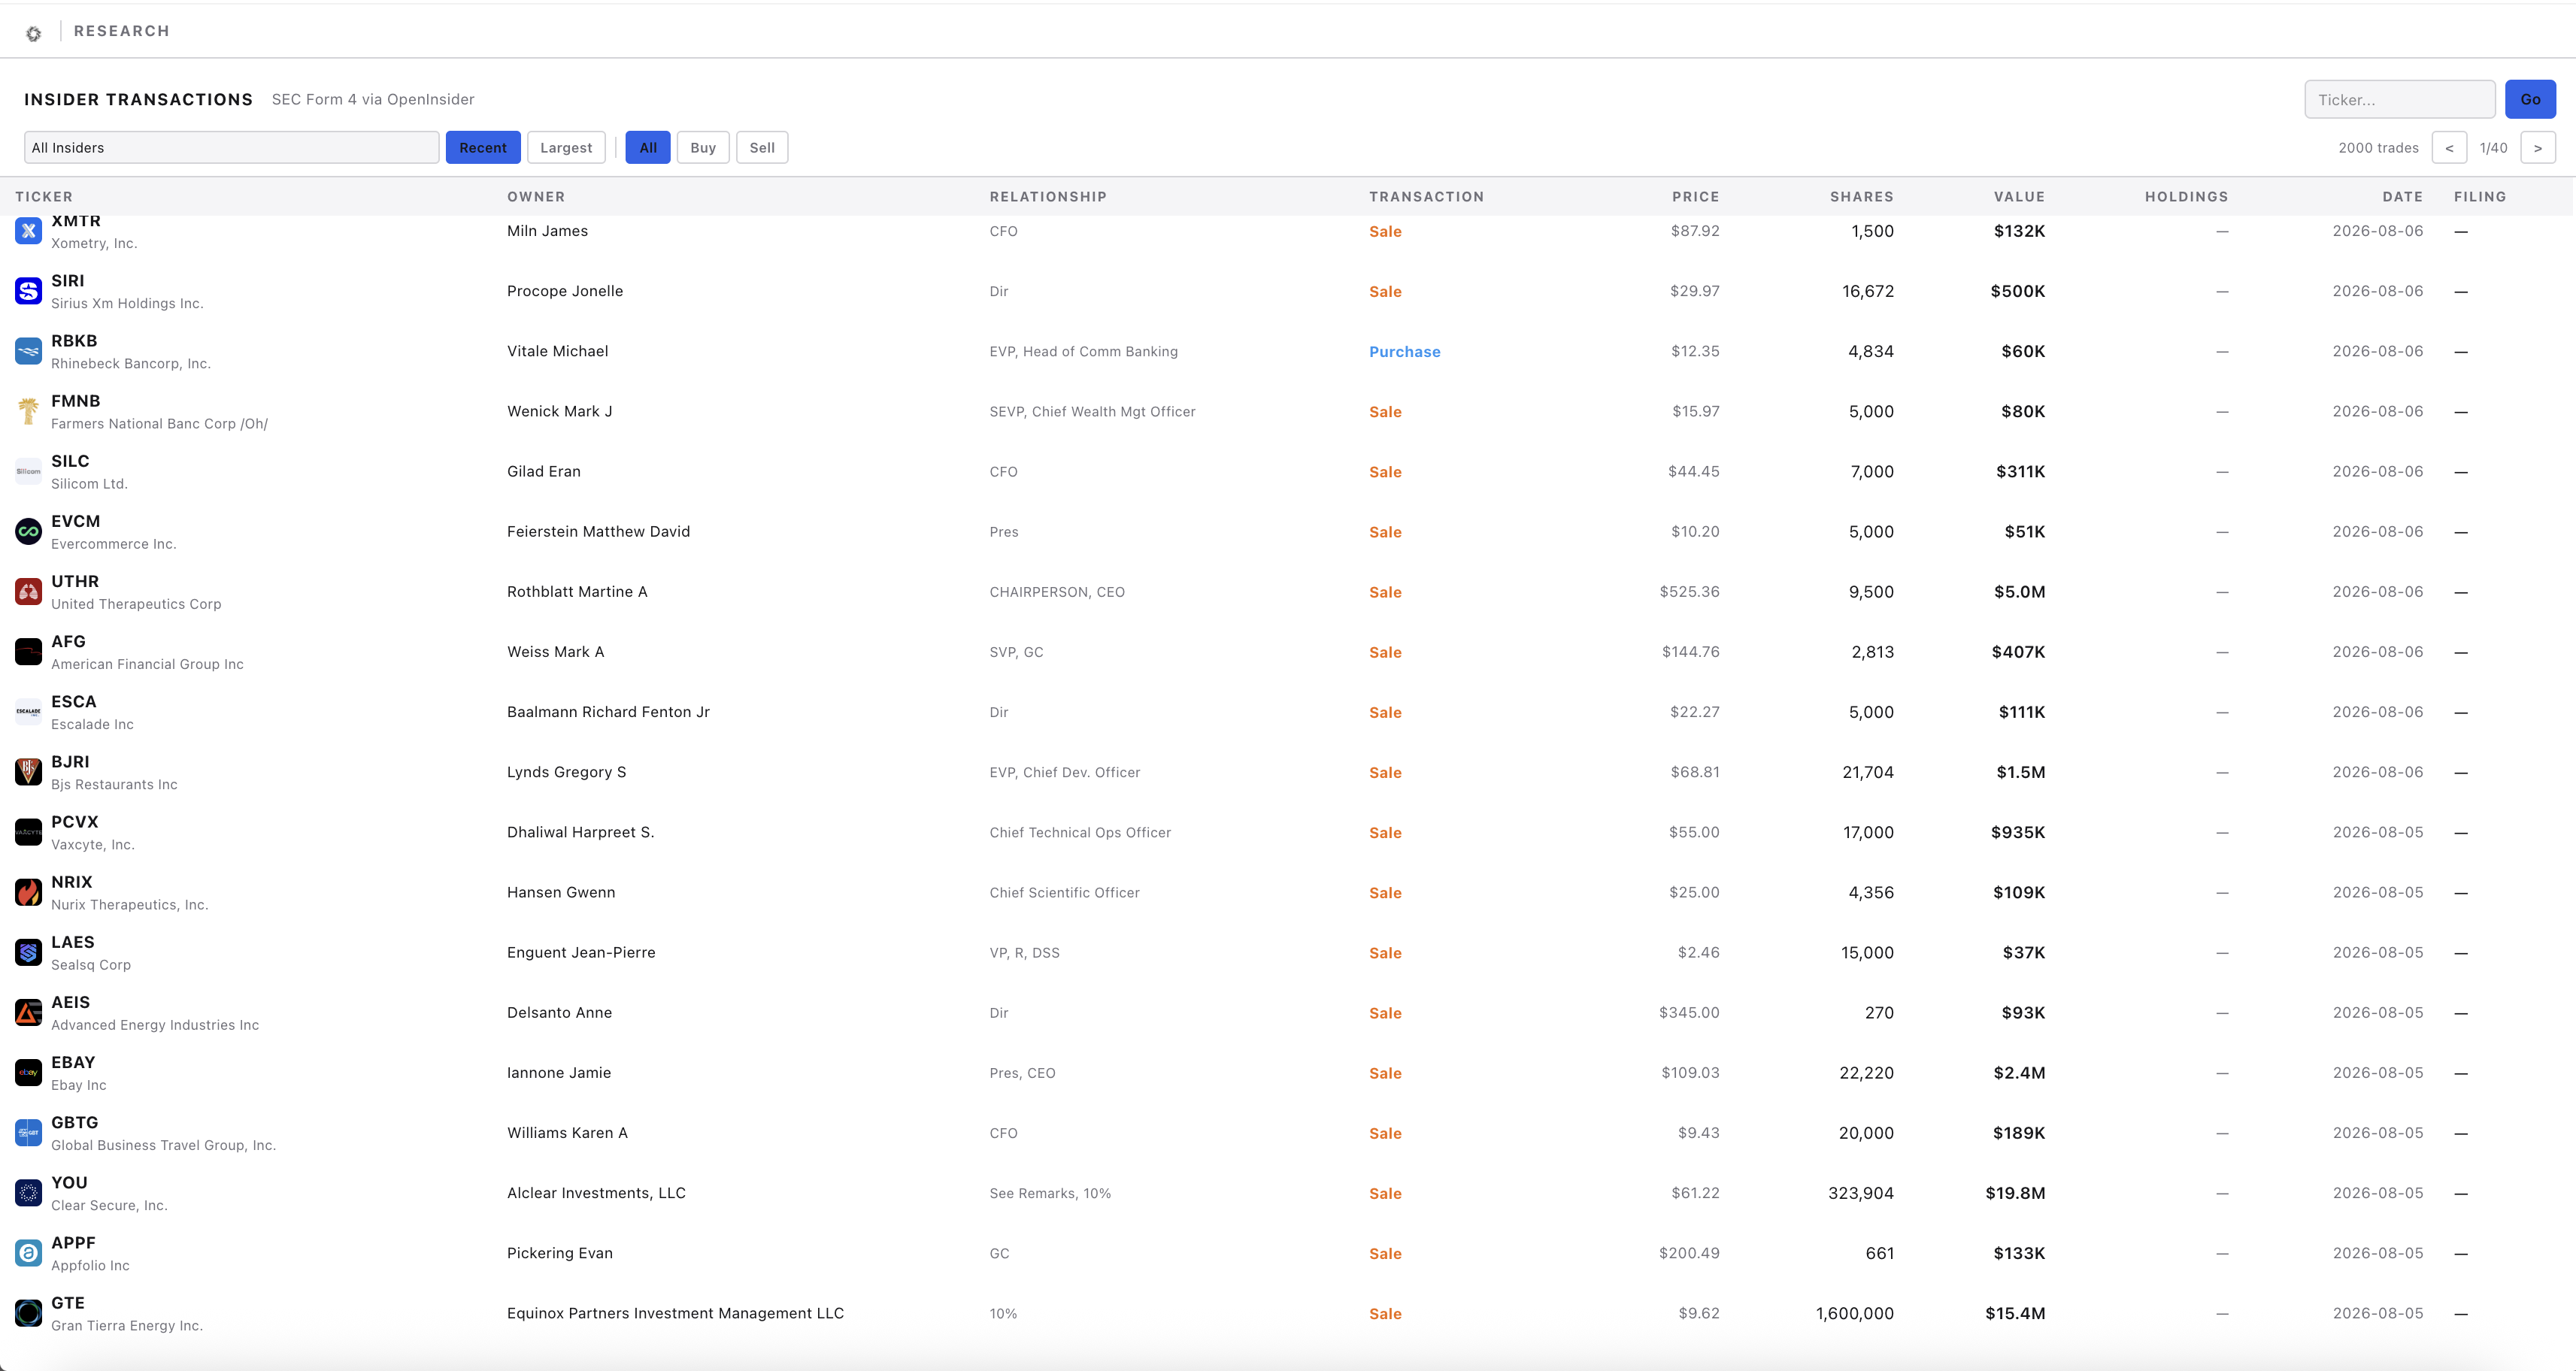
Task: Click the Gran Tierra GTE logo
Action: point(28,1313)
